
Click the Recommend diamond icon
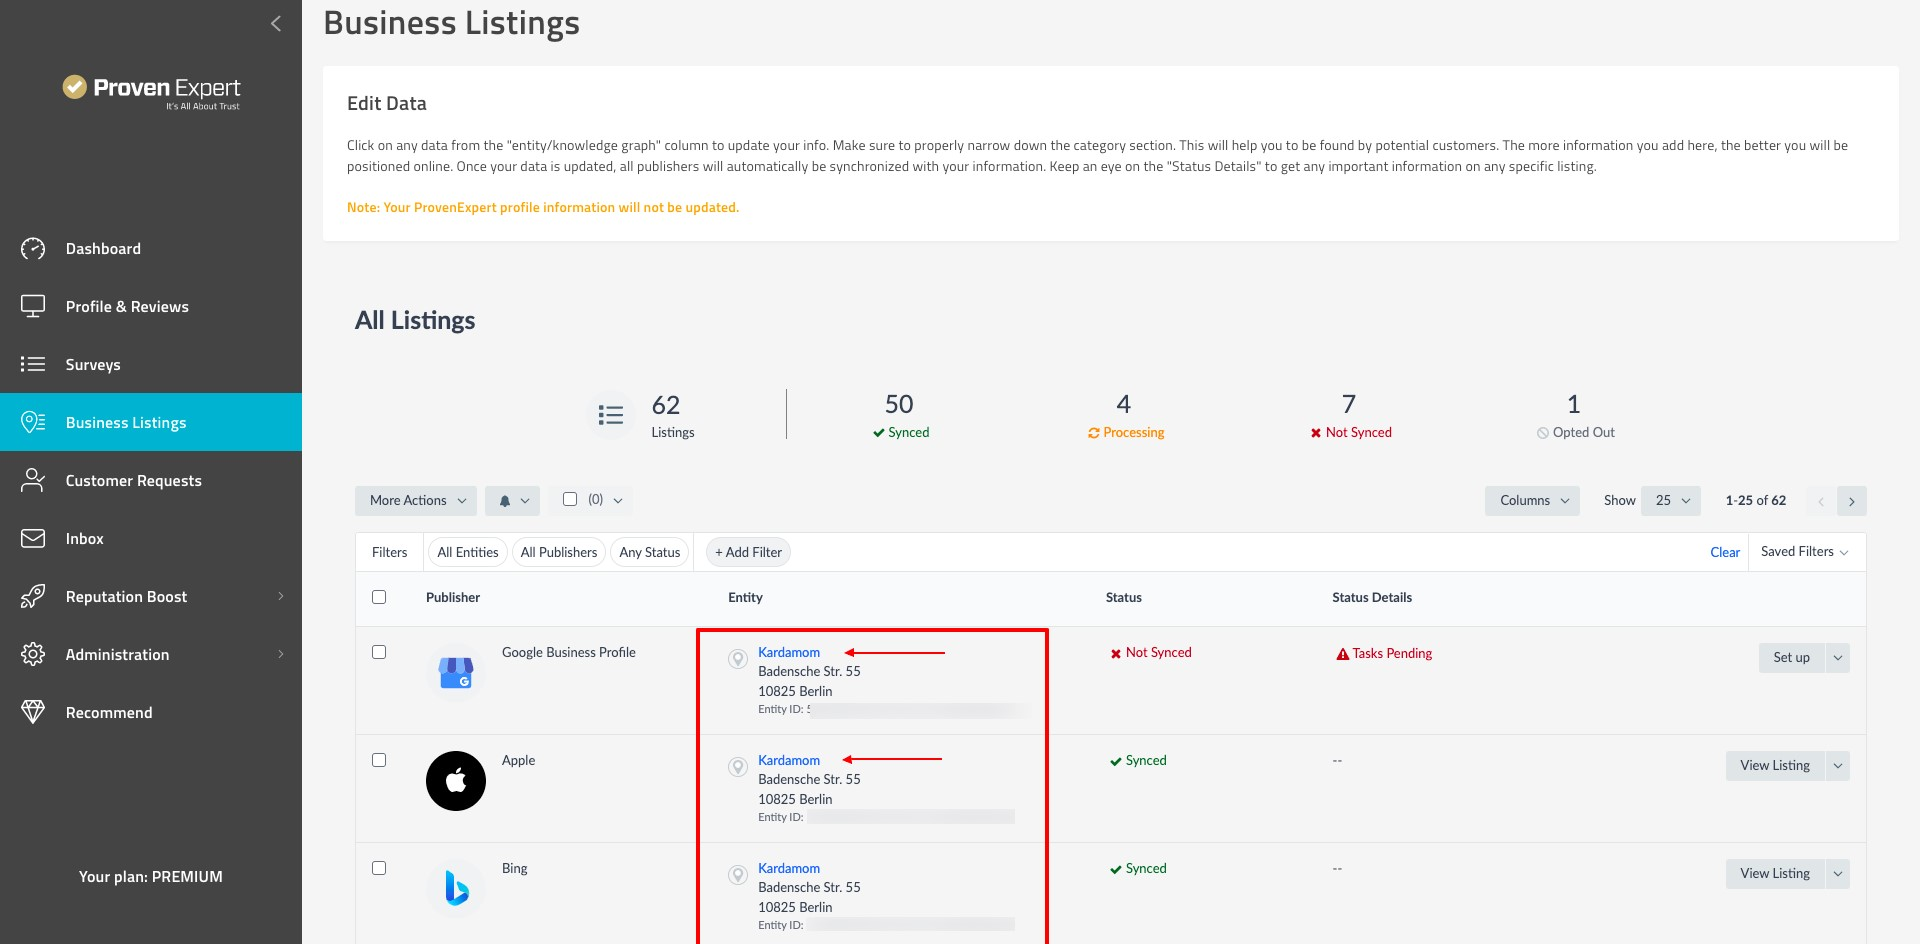33,712
